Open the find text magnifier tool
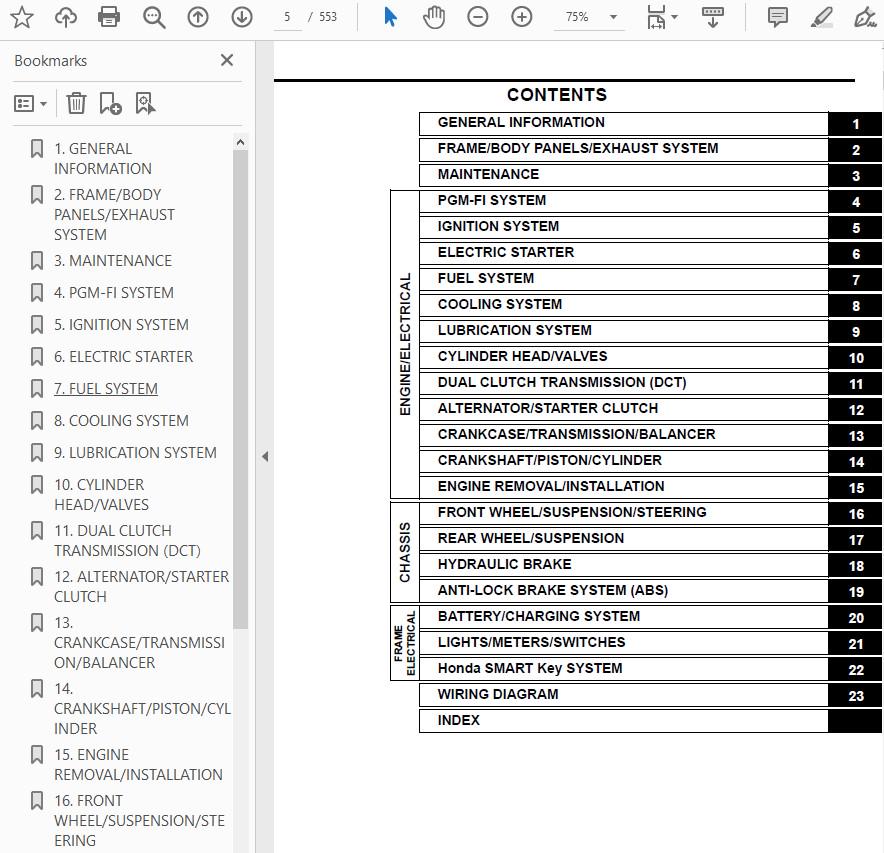The width and height of the screenshot is (884, 853). click(153, 17)
